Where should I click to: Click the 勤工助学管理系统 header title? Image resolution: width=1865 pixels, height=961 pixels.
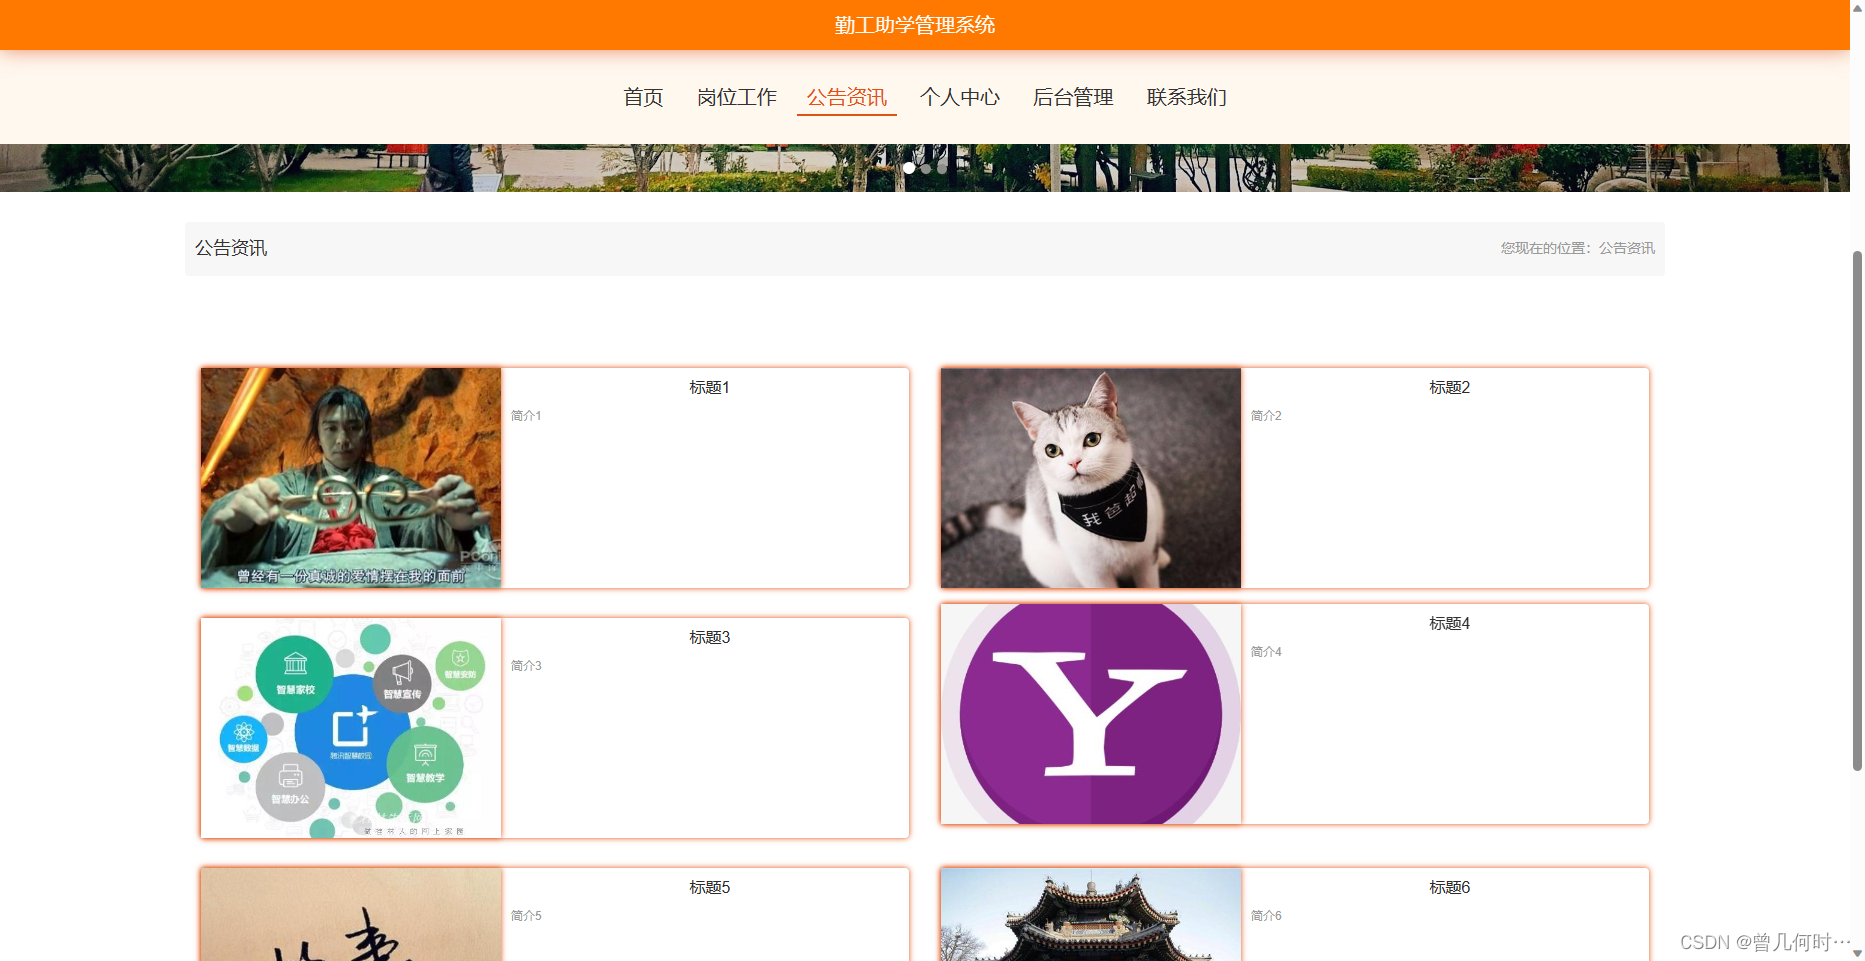click(915, 25)
